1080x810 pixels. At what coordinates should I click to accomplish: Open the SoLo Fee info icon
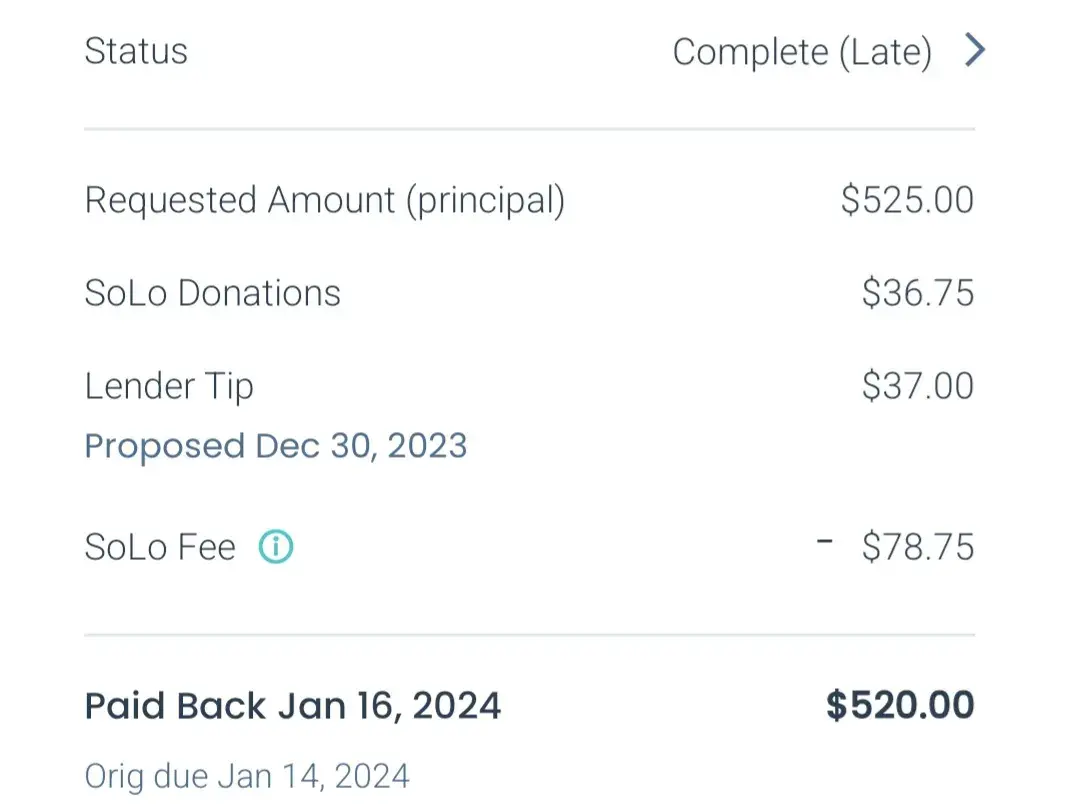(x=276, y=547)
